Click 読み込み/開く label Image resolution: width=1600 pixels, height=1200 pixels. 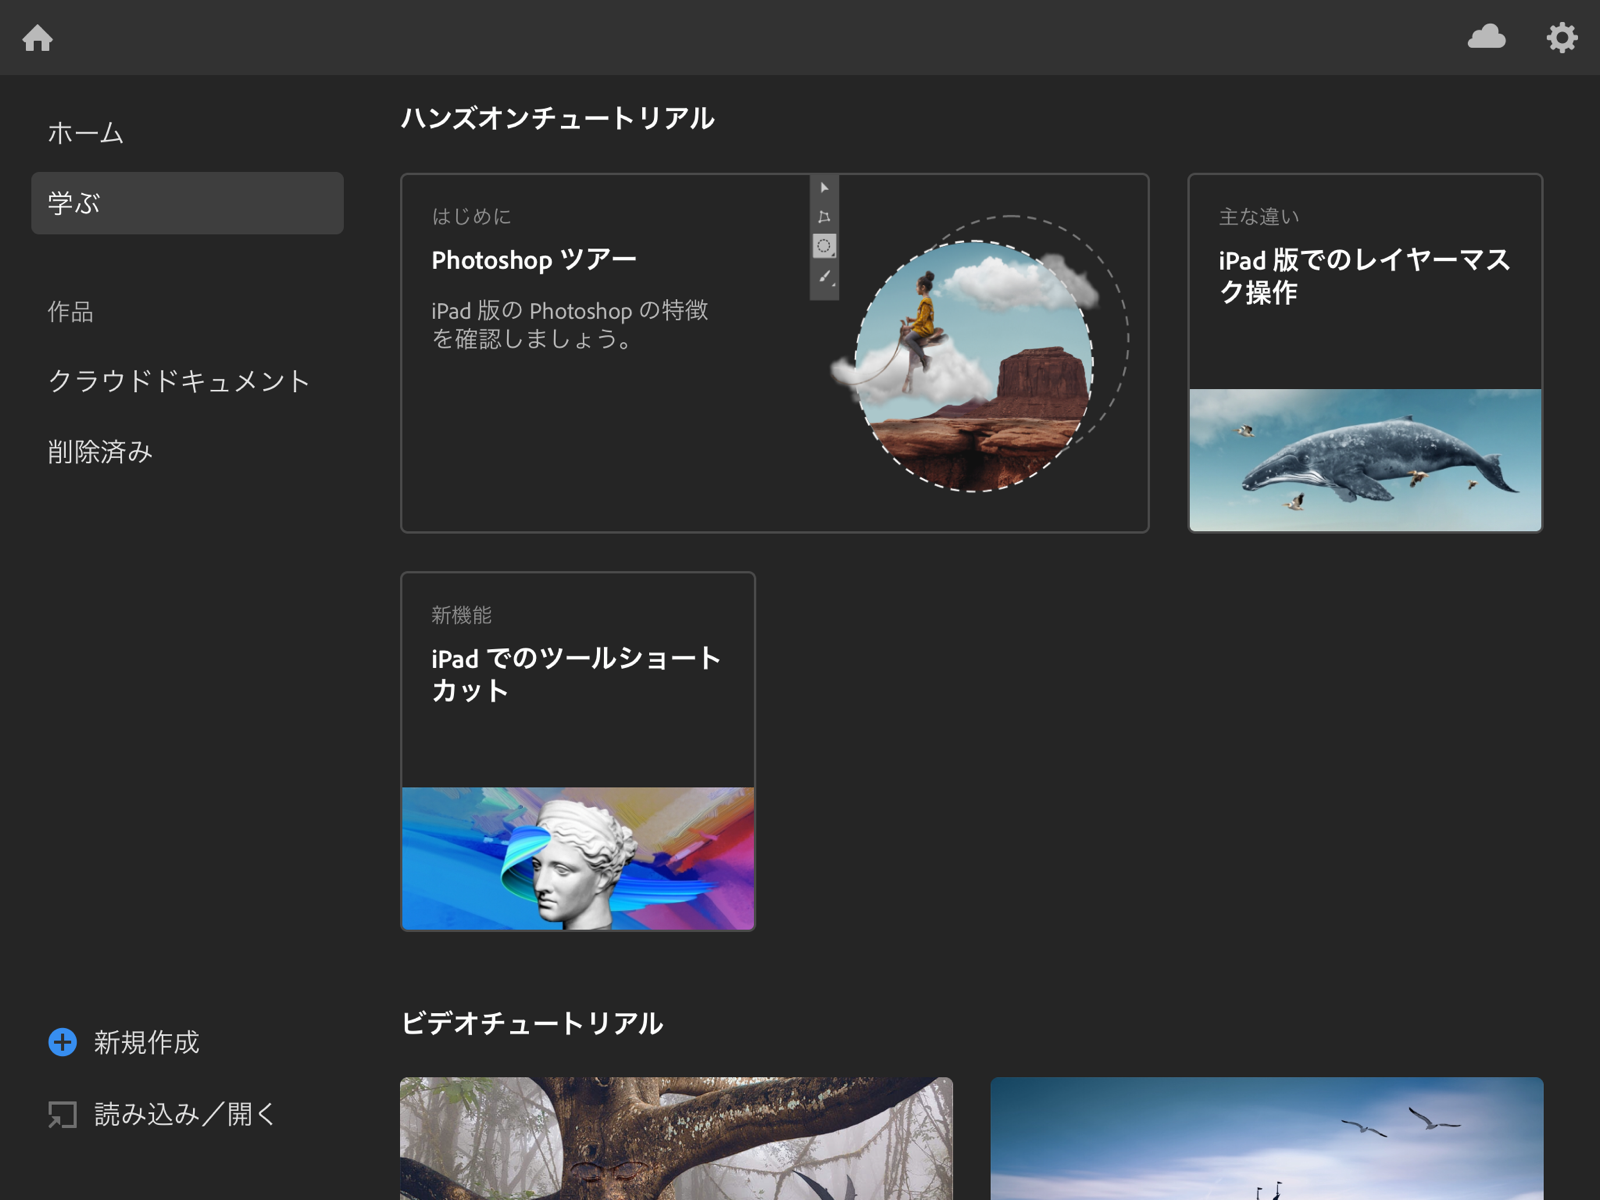coord(185,1114)
